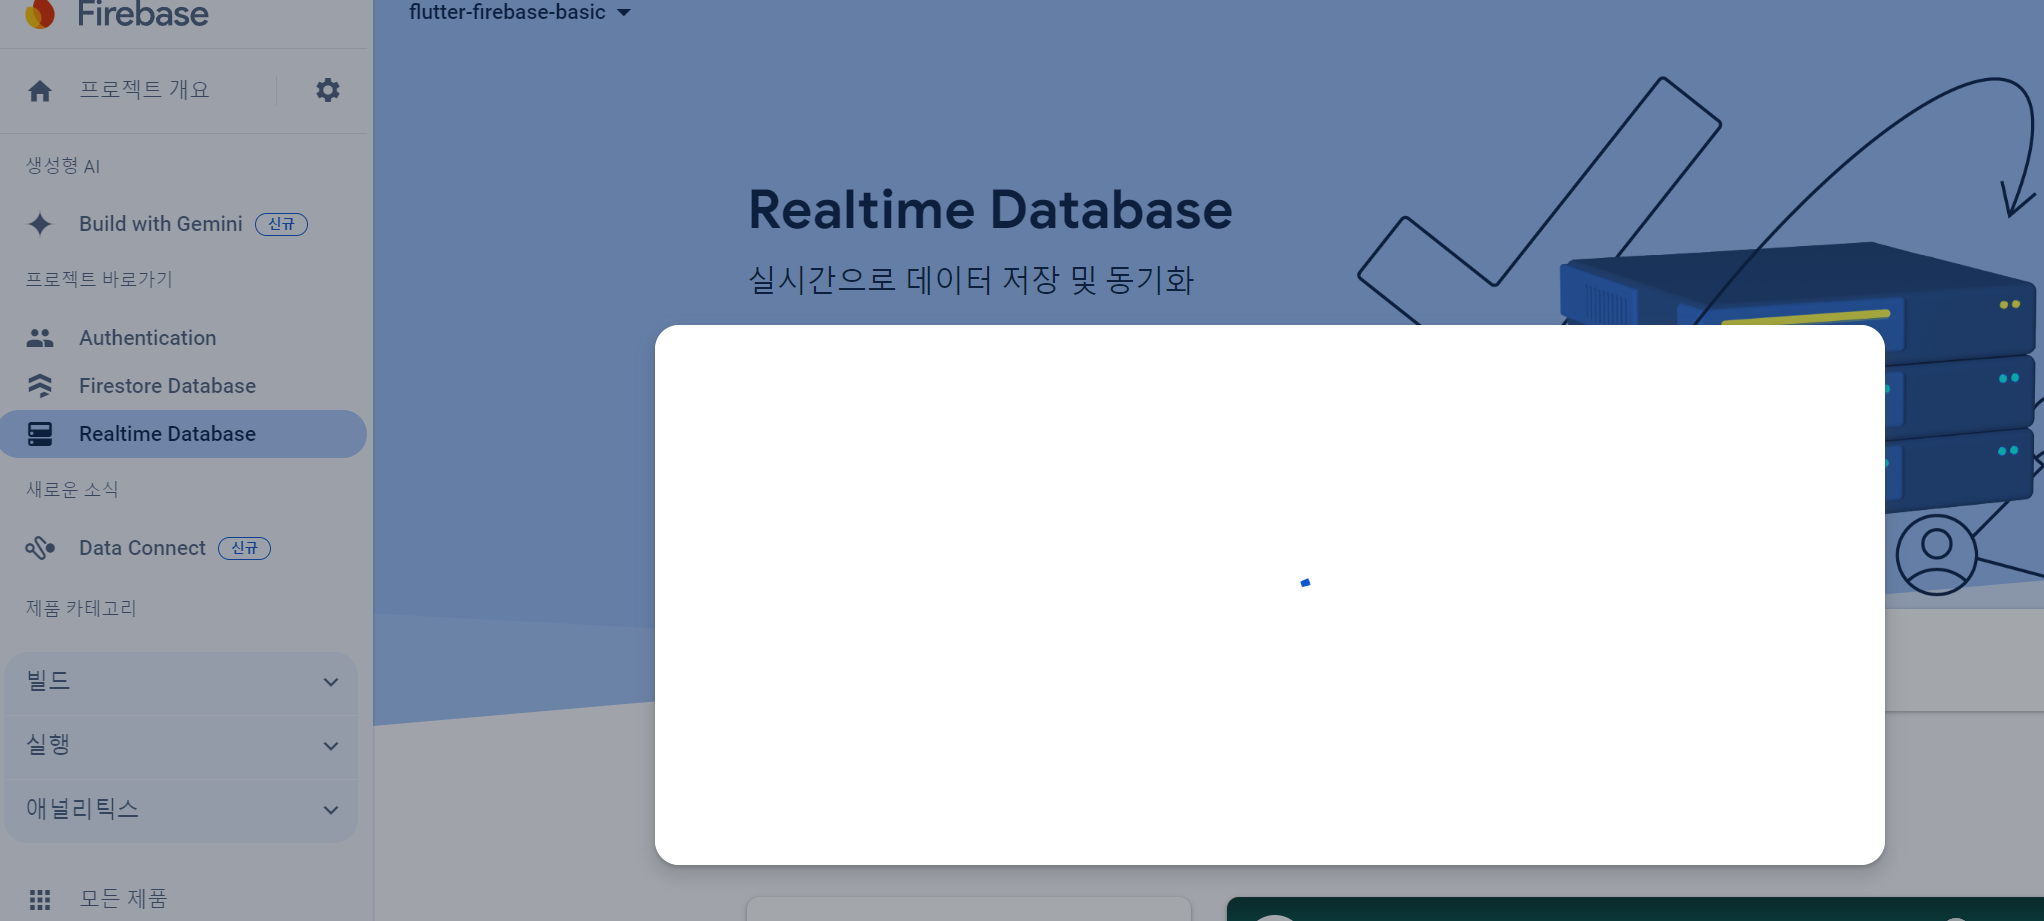Open 프로젝트 개요 page
The width and height of the screenshot is (2044, 921).
145,90
